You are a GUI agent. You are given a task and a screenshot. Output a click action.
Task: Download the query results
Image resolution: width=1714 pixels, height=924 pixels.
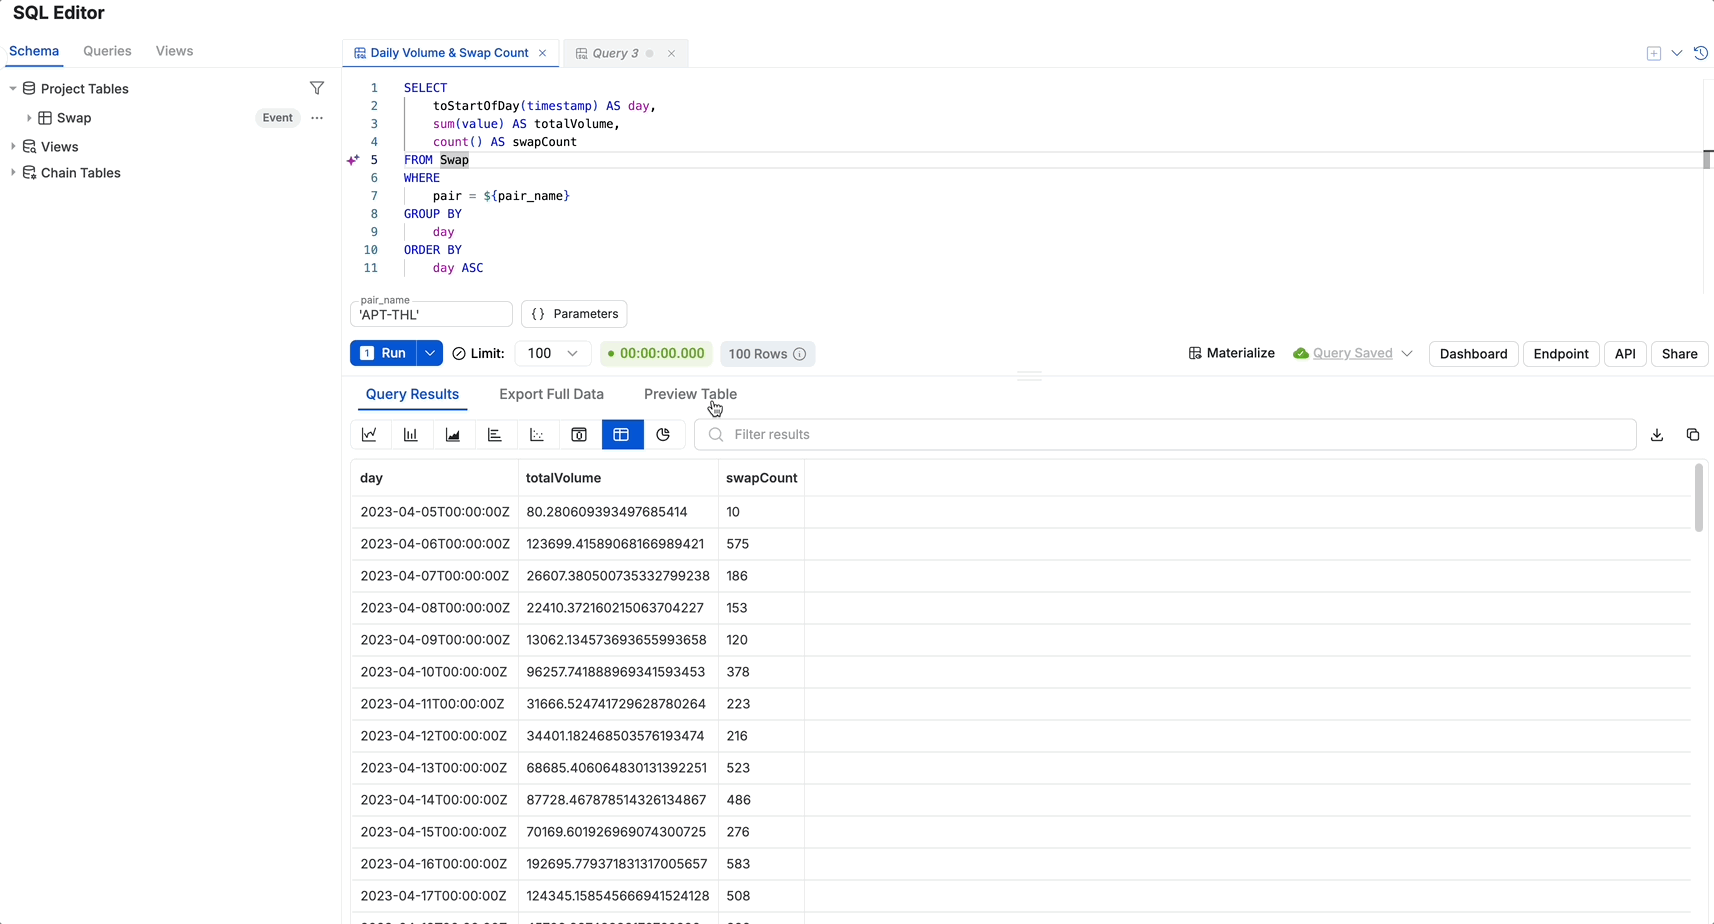coord(1657,435)
